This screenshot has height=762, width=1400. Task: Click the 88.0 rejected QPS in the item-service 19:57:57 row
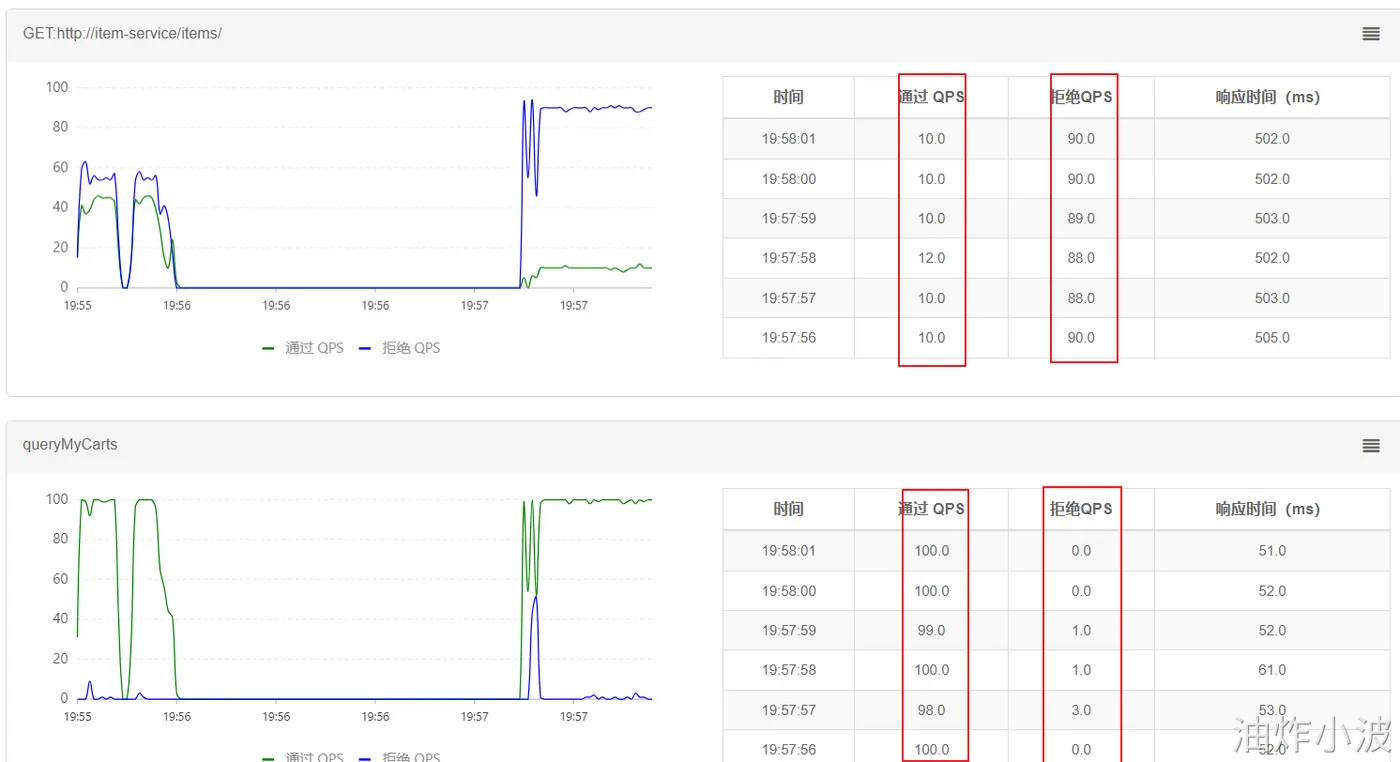click(1081, 298)
